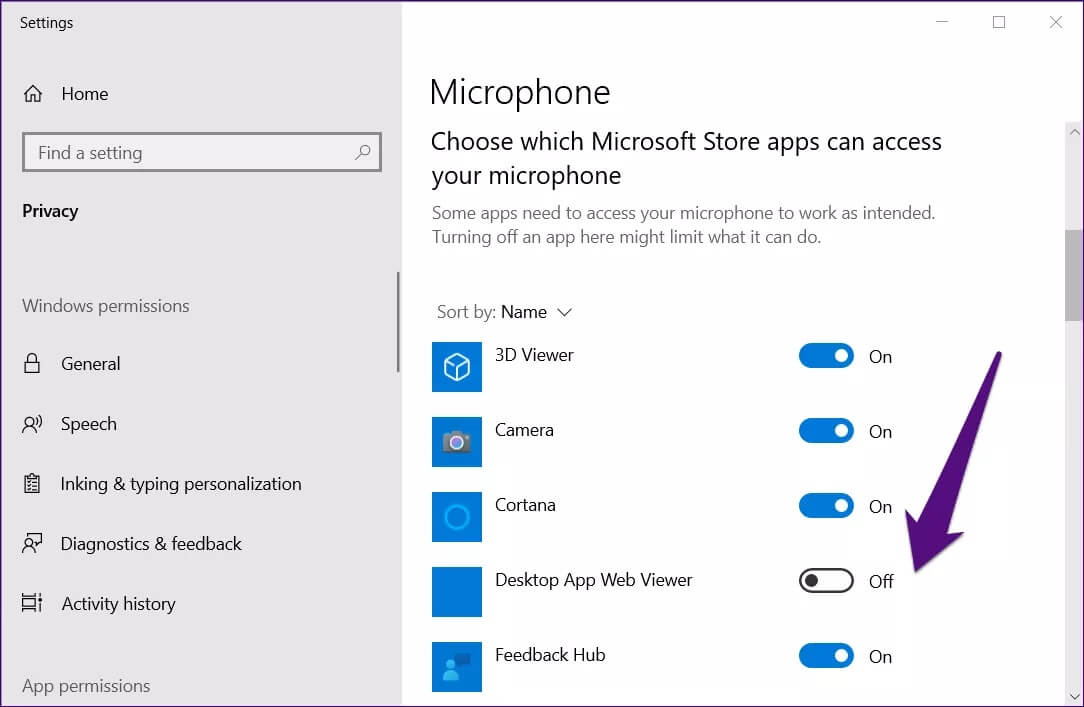Screen dimensions: 1084x707
Task: Click the App permissions section label
Action: pos(86,686)
